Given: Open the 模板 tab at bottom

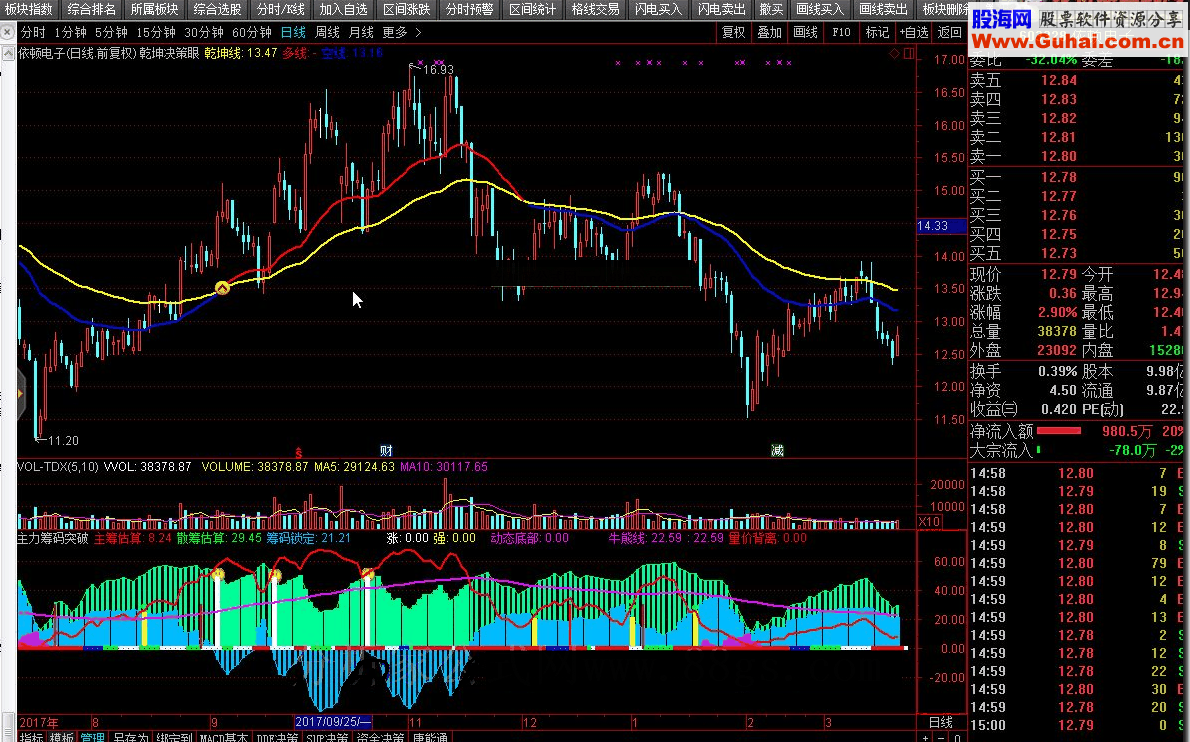Looking at the screenshot, I should point(62,737).
